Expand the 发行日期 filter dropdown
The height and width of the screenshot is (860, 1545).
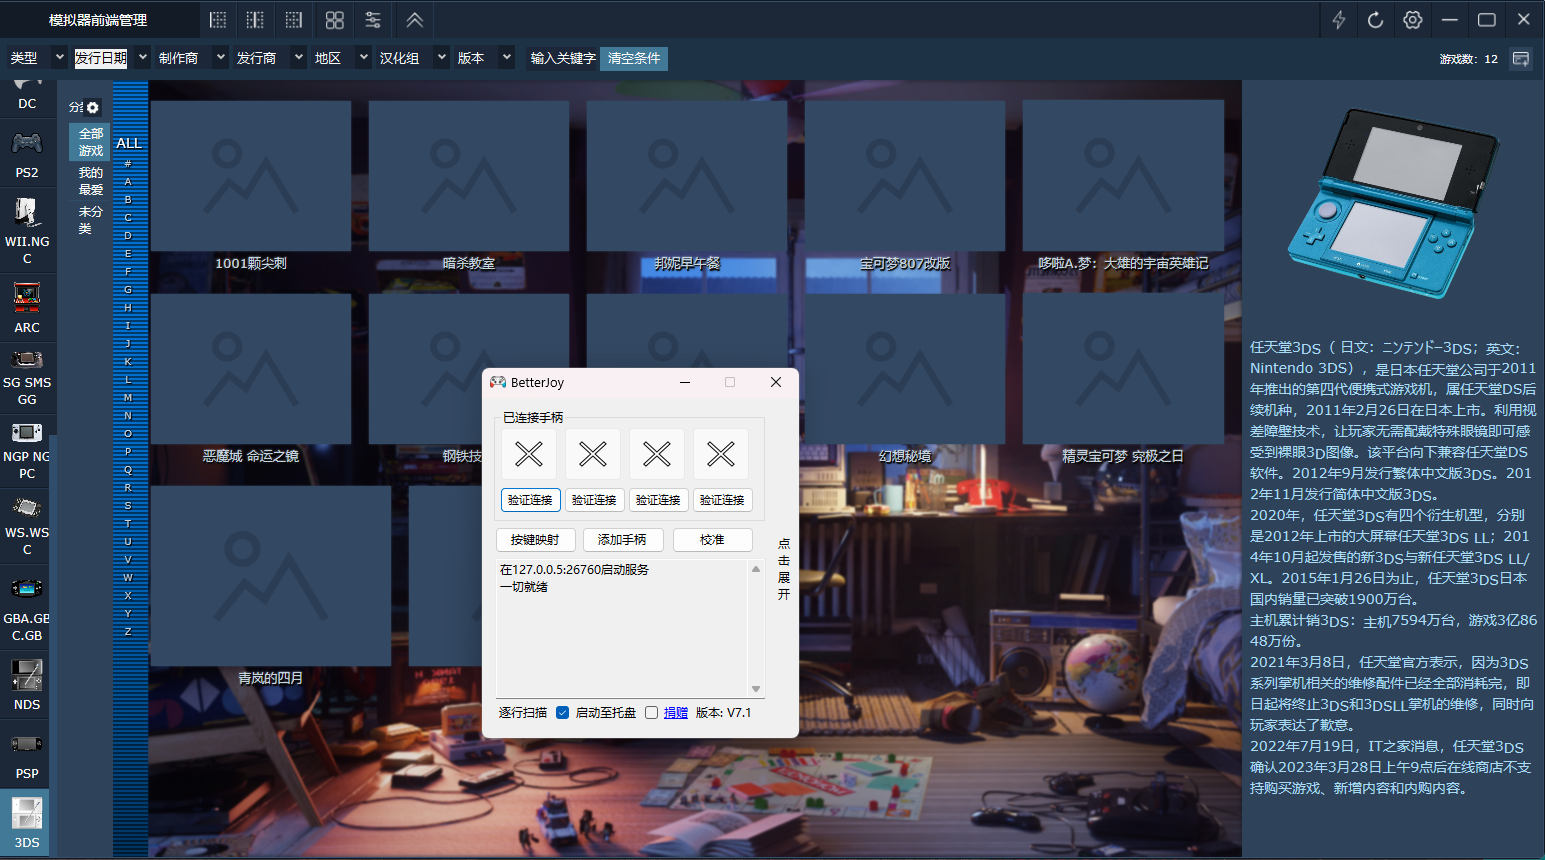[x=142, y=58]
